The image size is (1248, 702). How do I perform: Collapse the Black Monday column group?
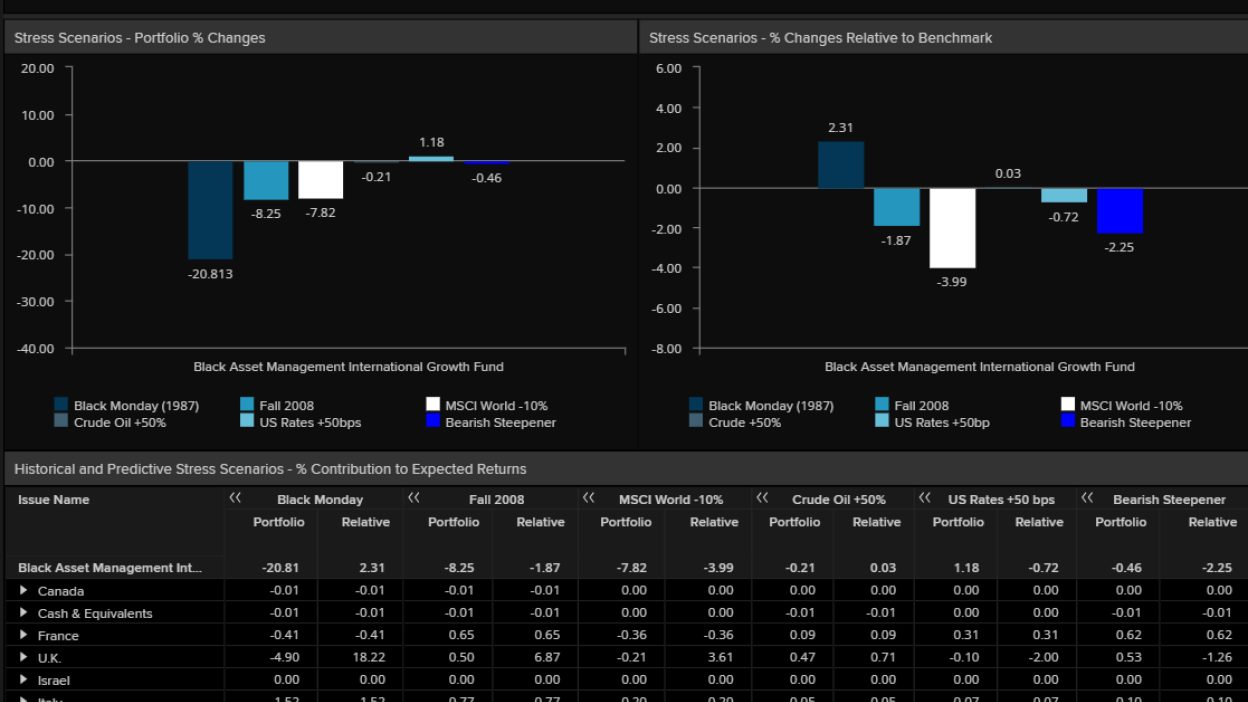[x=235, y=498]
